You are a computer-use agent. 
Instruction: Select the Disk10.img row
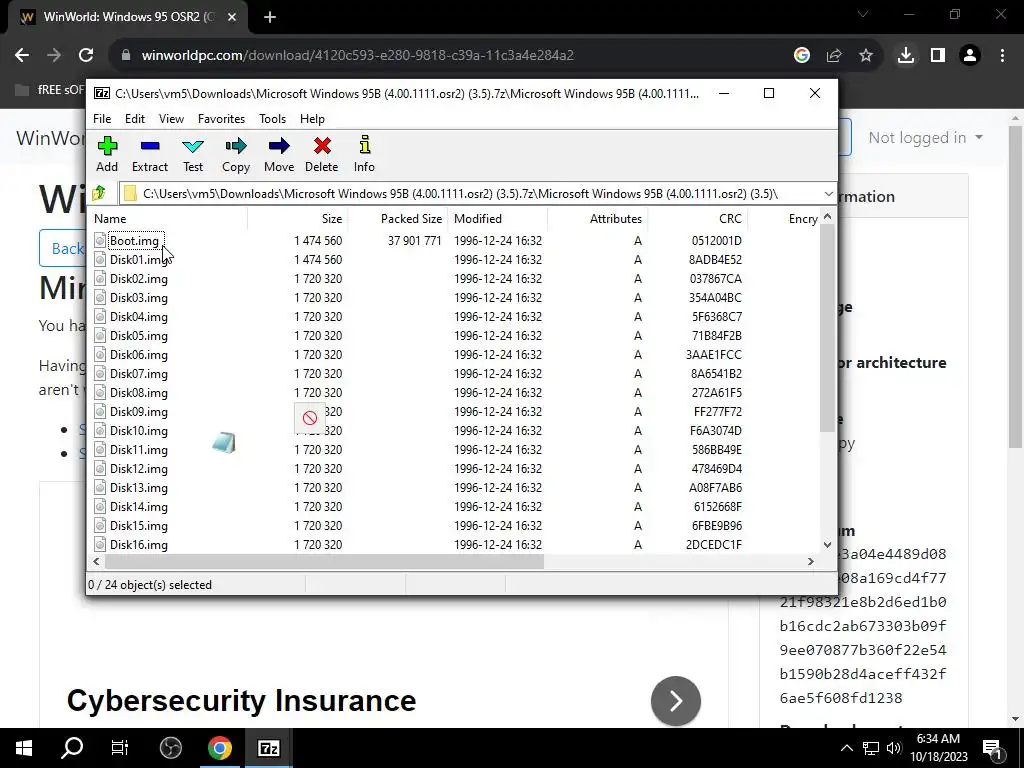pyautogui.click(x=453, y=430)
